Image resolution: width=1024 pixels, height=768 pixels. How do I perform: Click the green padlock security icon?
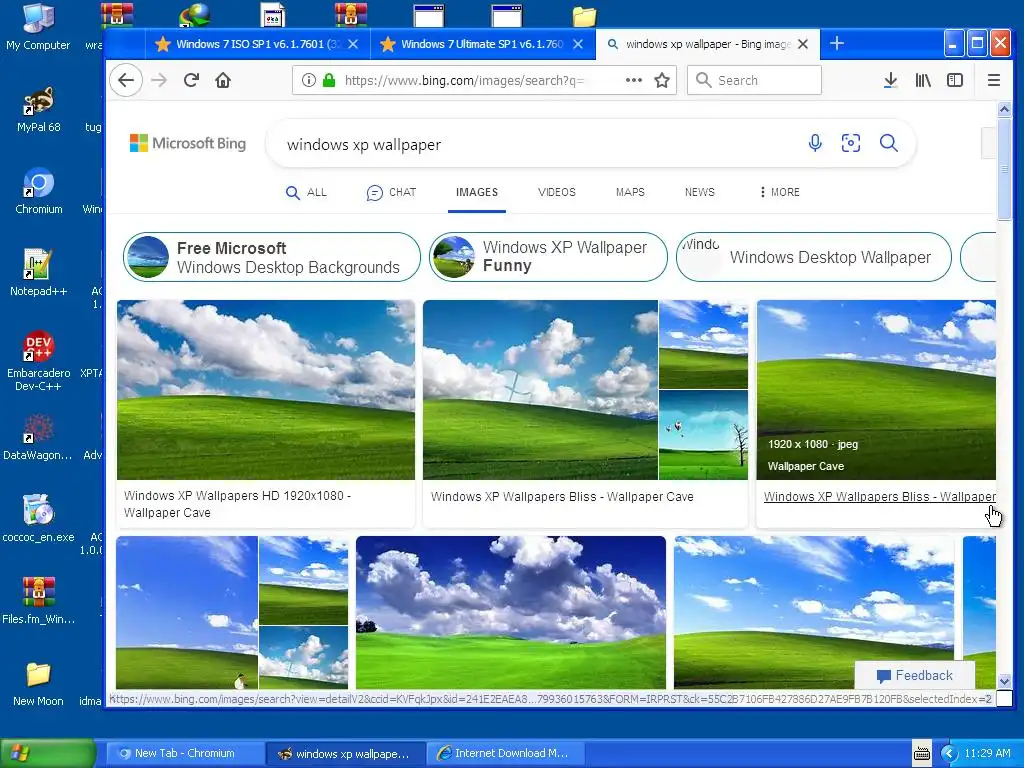[329, 80]
